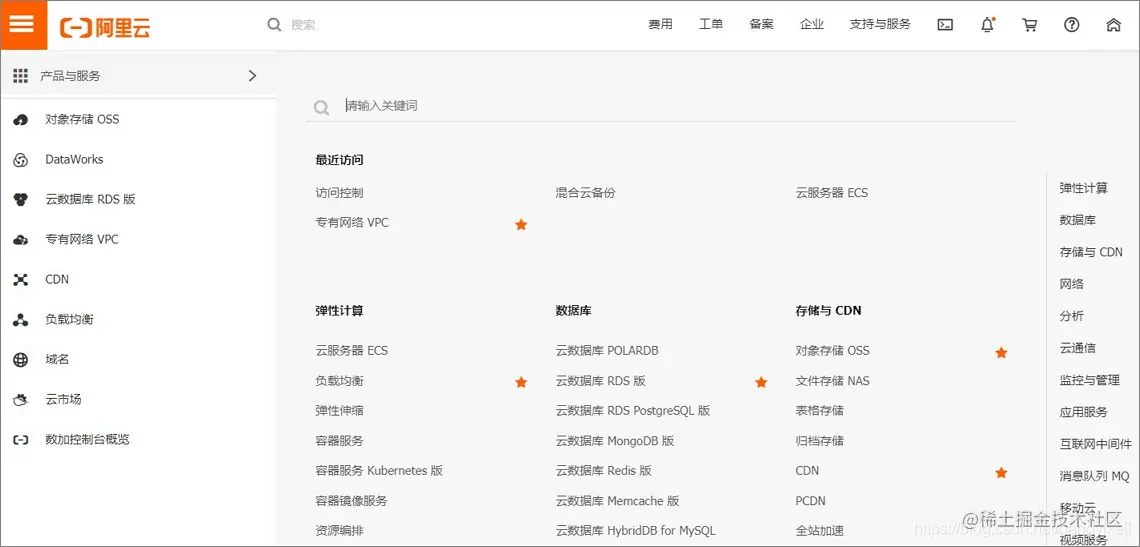This screenshot has width=1140, height=547.
Task: Open 云数据库 Memcache 版
Action: (x=617, y=500)
